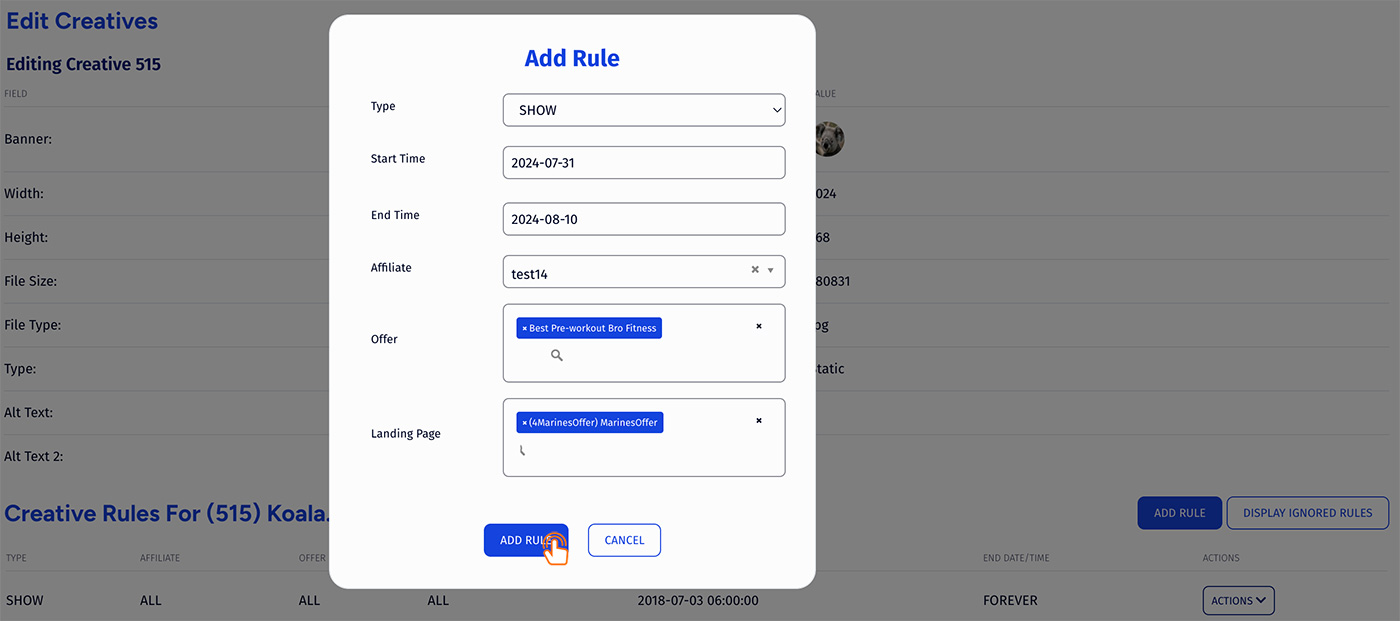Open the Type SHOW dropdown
This screenshot has height=621, width=1400.
click(x=644, y=110)
